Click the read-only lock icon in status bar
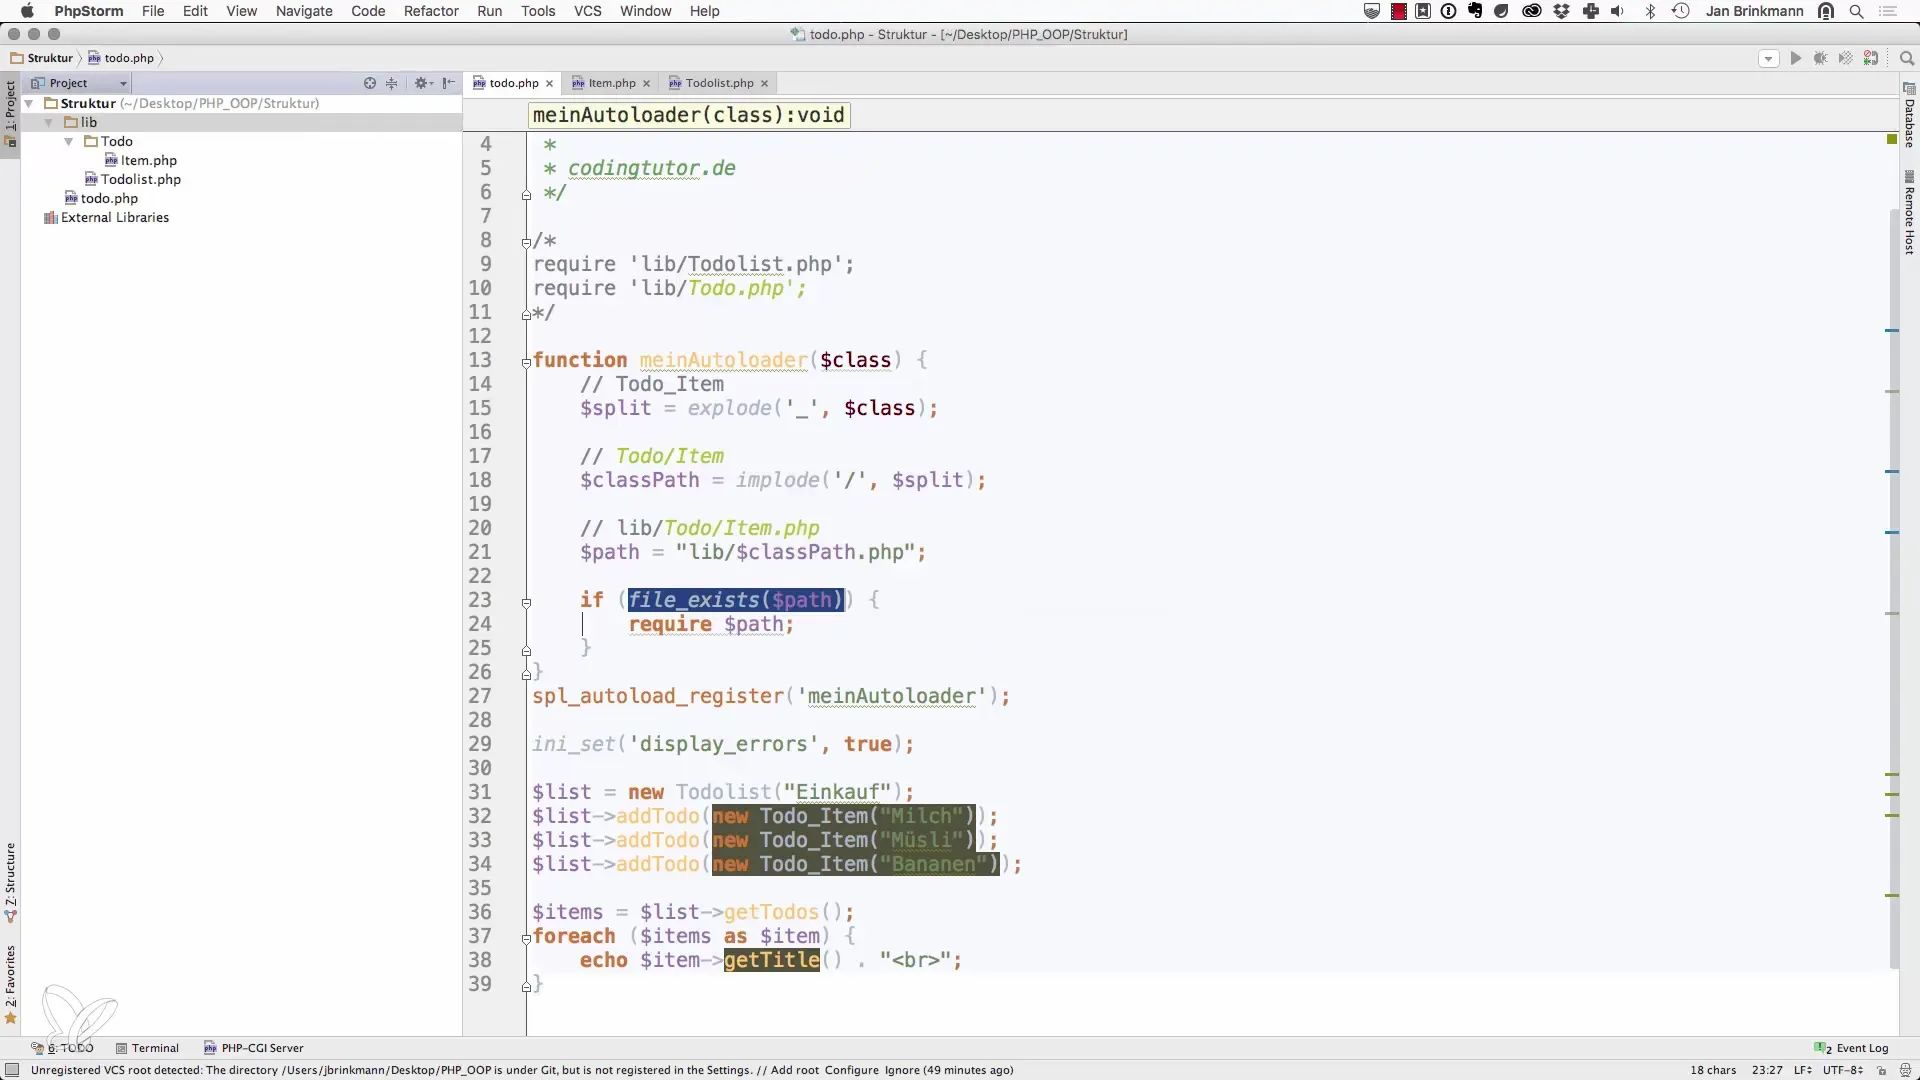The width and height of the screenshot is (1920, 1080). [1880, 1070]
